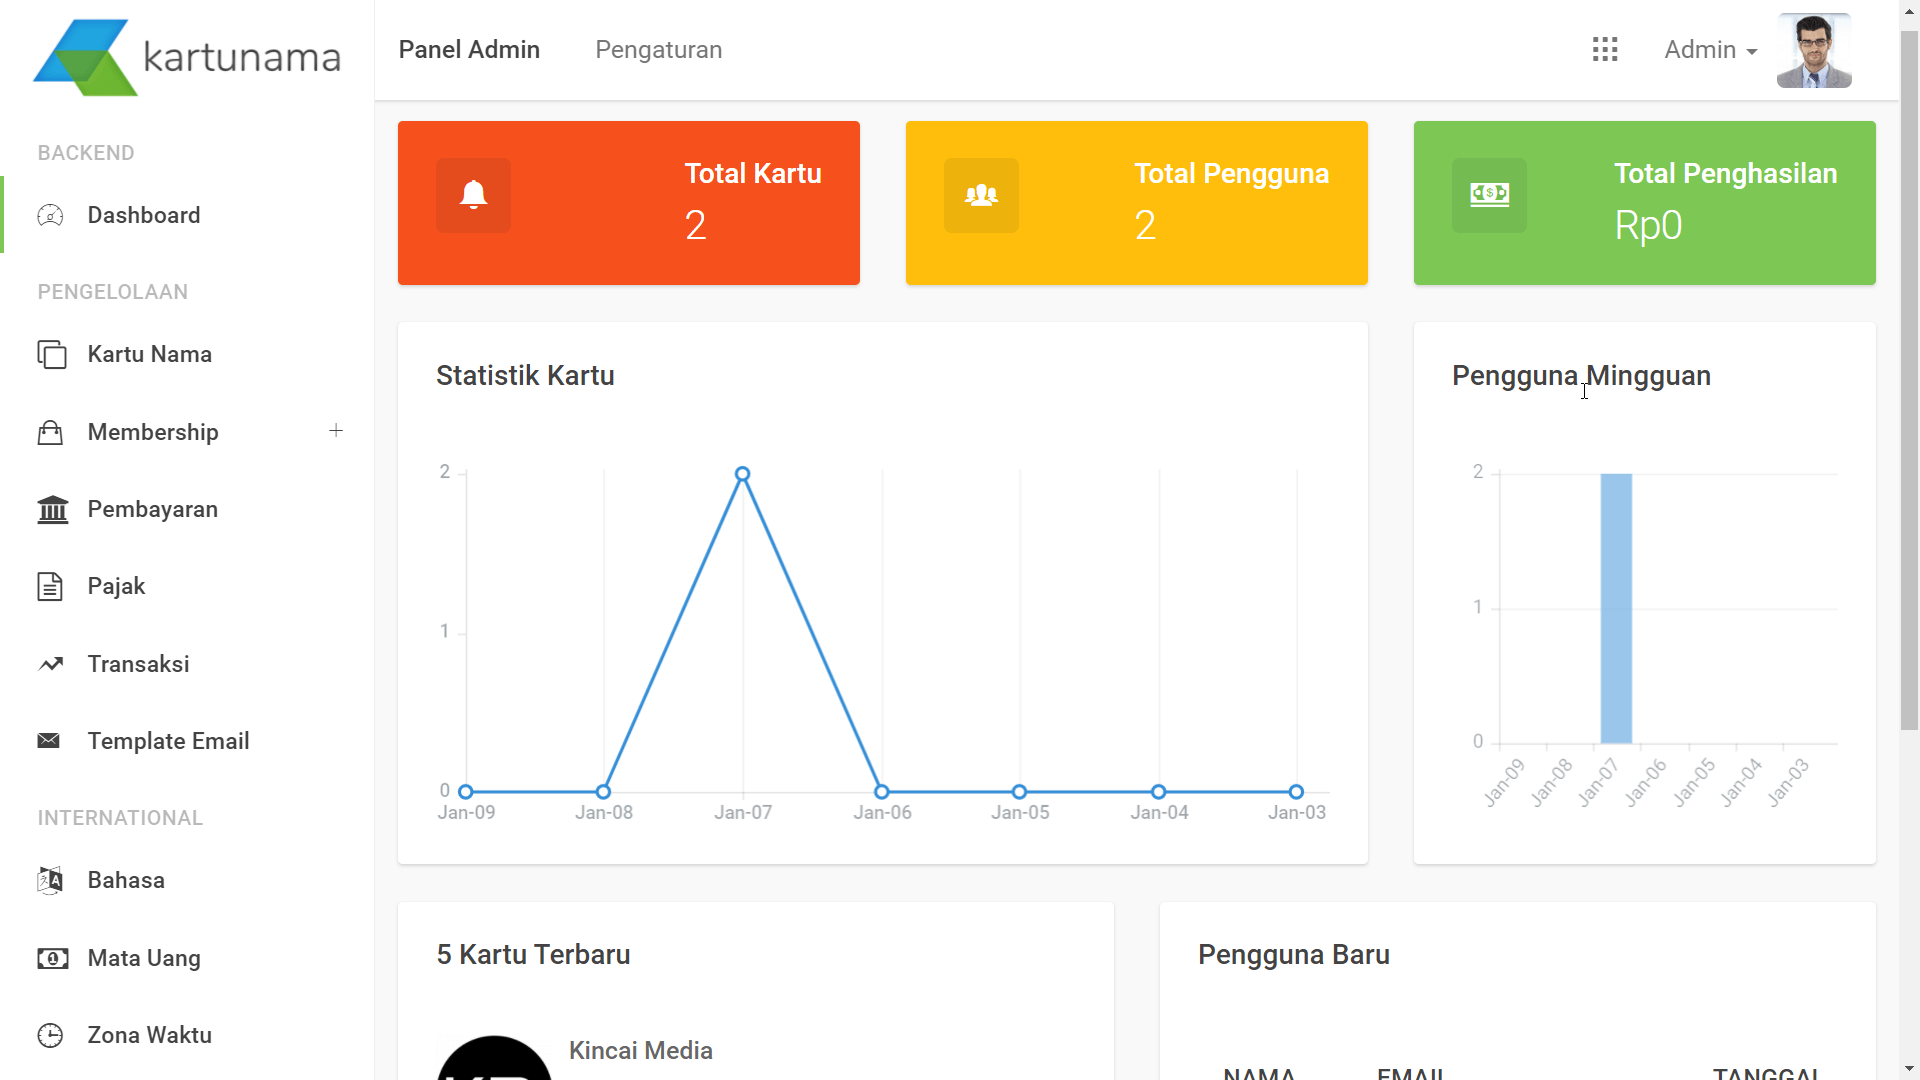Click the Pajak document icon
The image size is (1920, 1080).
[x=50, y=587]
